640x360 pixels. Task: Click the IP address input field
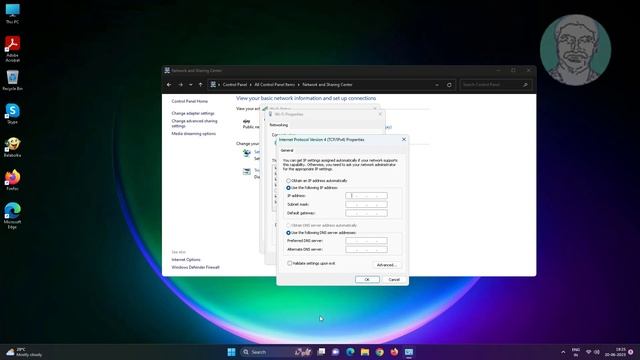[x=366, y=196]
